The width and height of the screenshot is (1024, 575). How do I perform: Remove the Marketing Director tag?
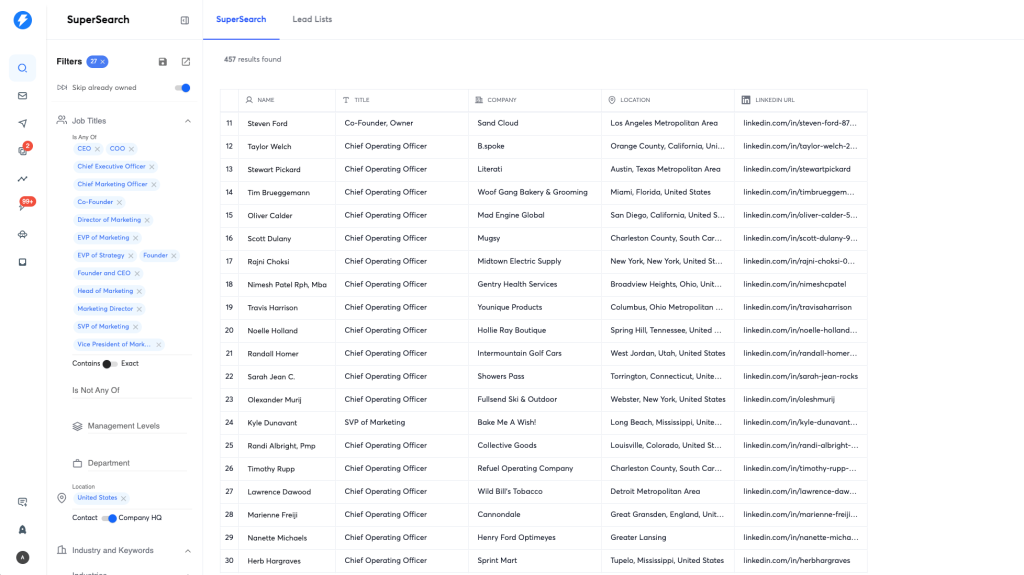pos(139,309)
